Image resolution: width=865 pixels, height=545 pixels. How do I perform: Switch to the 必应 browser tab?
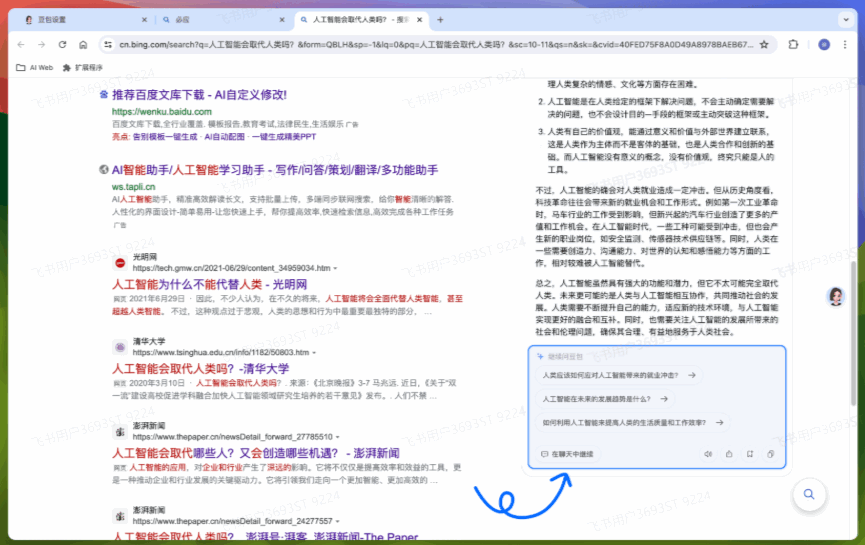[x=207, y=19]
